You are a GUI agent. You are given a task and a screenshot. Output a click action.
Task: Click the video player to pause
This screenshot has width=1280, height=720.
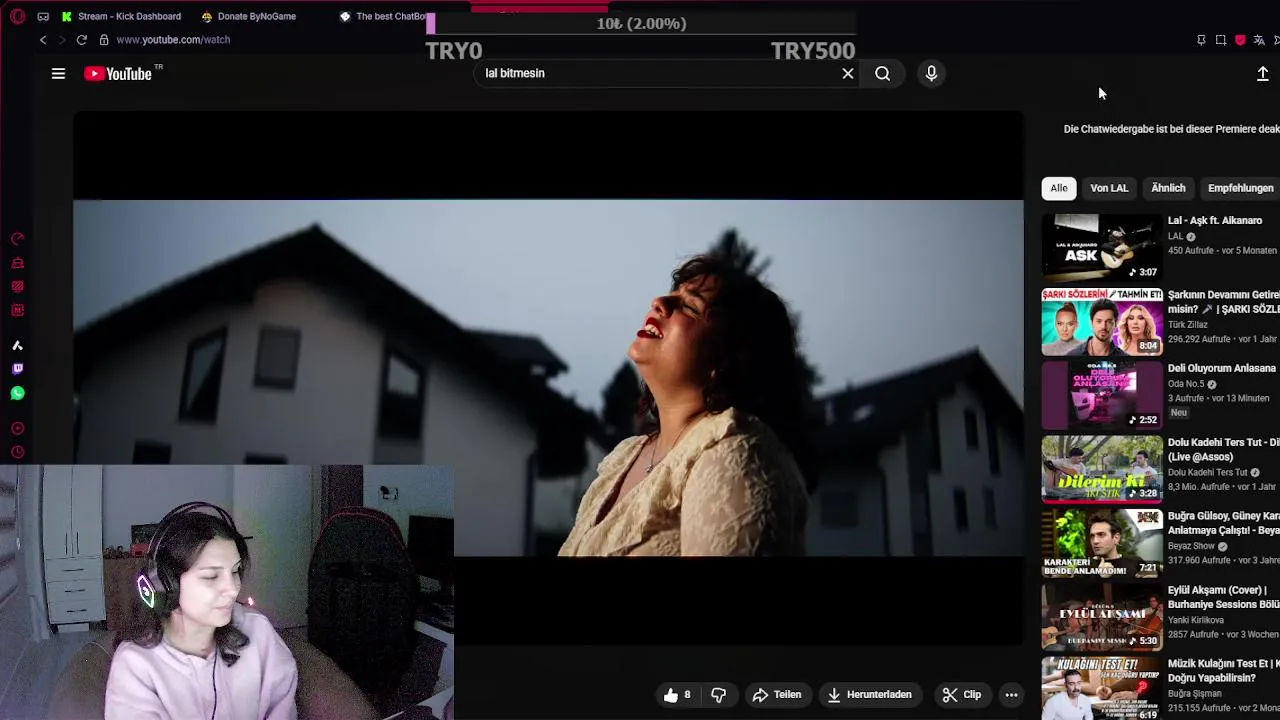coord(548,378)
